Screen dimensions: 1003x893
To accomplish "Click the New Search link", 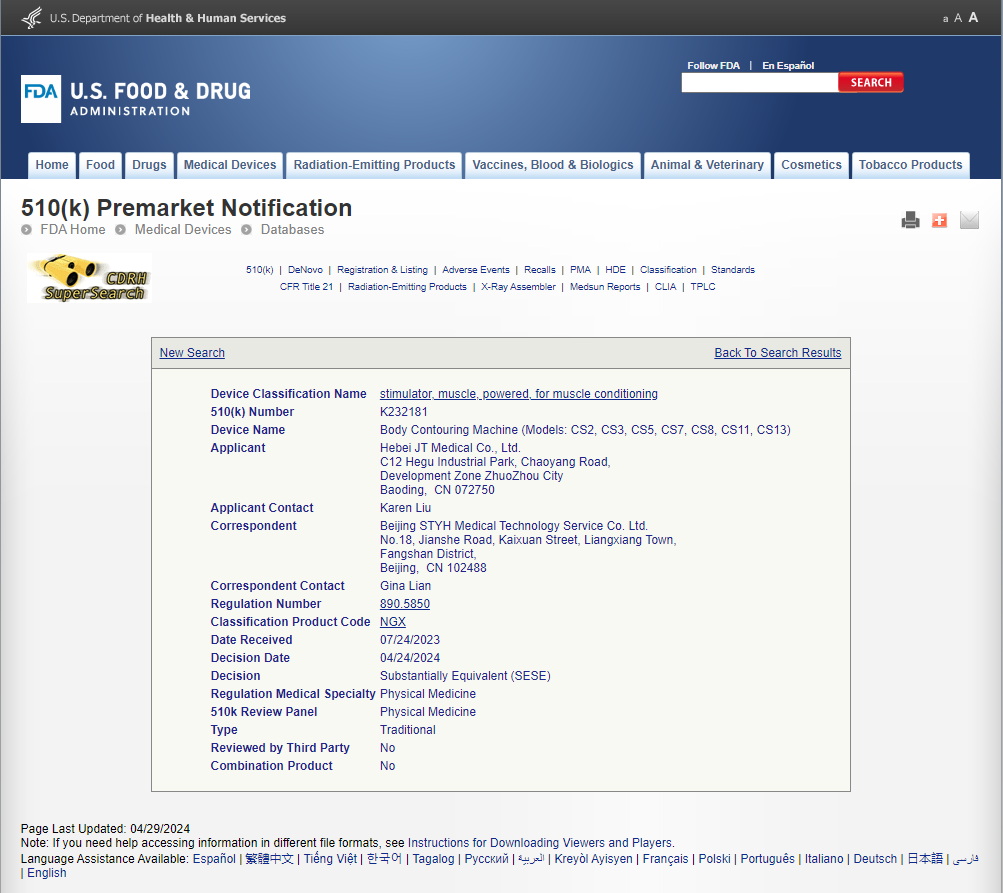I will pos(192,353).
